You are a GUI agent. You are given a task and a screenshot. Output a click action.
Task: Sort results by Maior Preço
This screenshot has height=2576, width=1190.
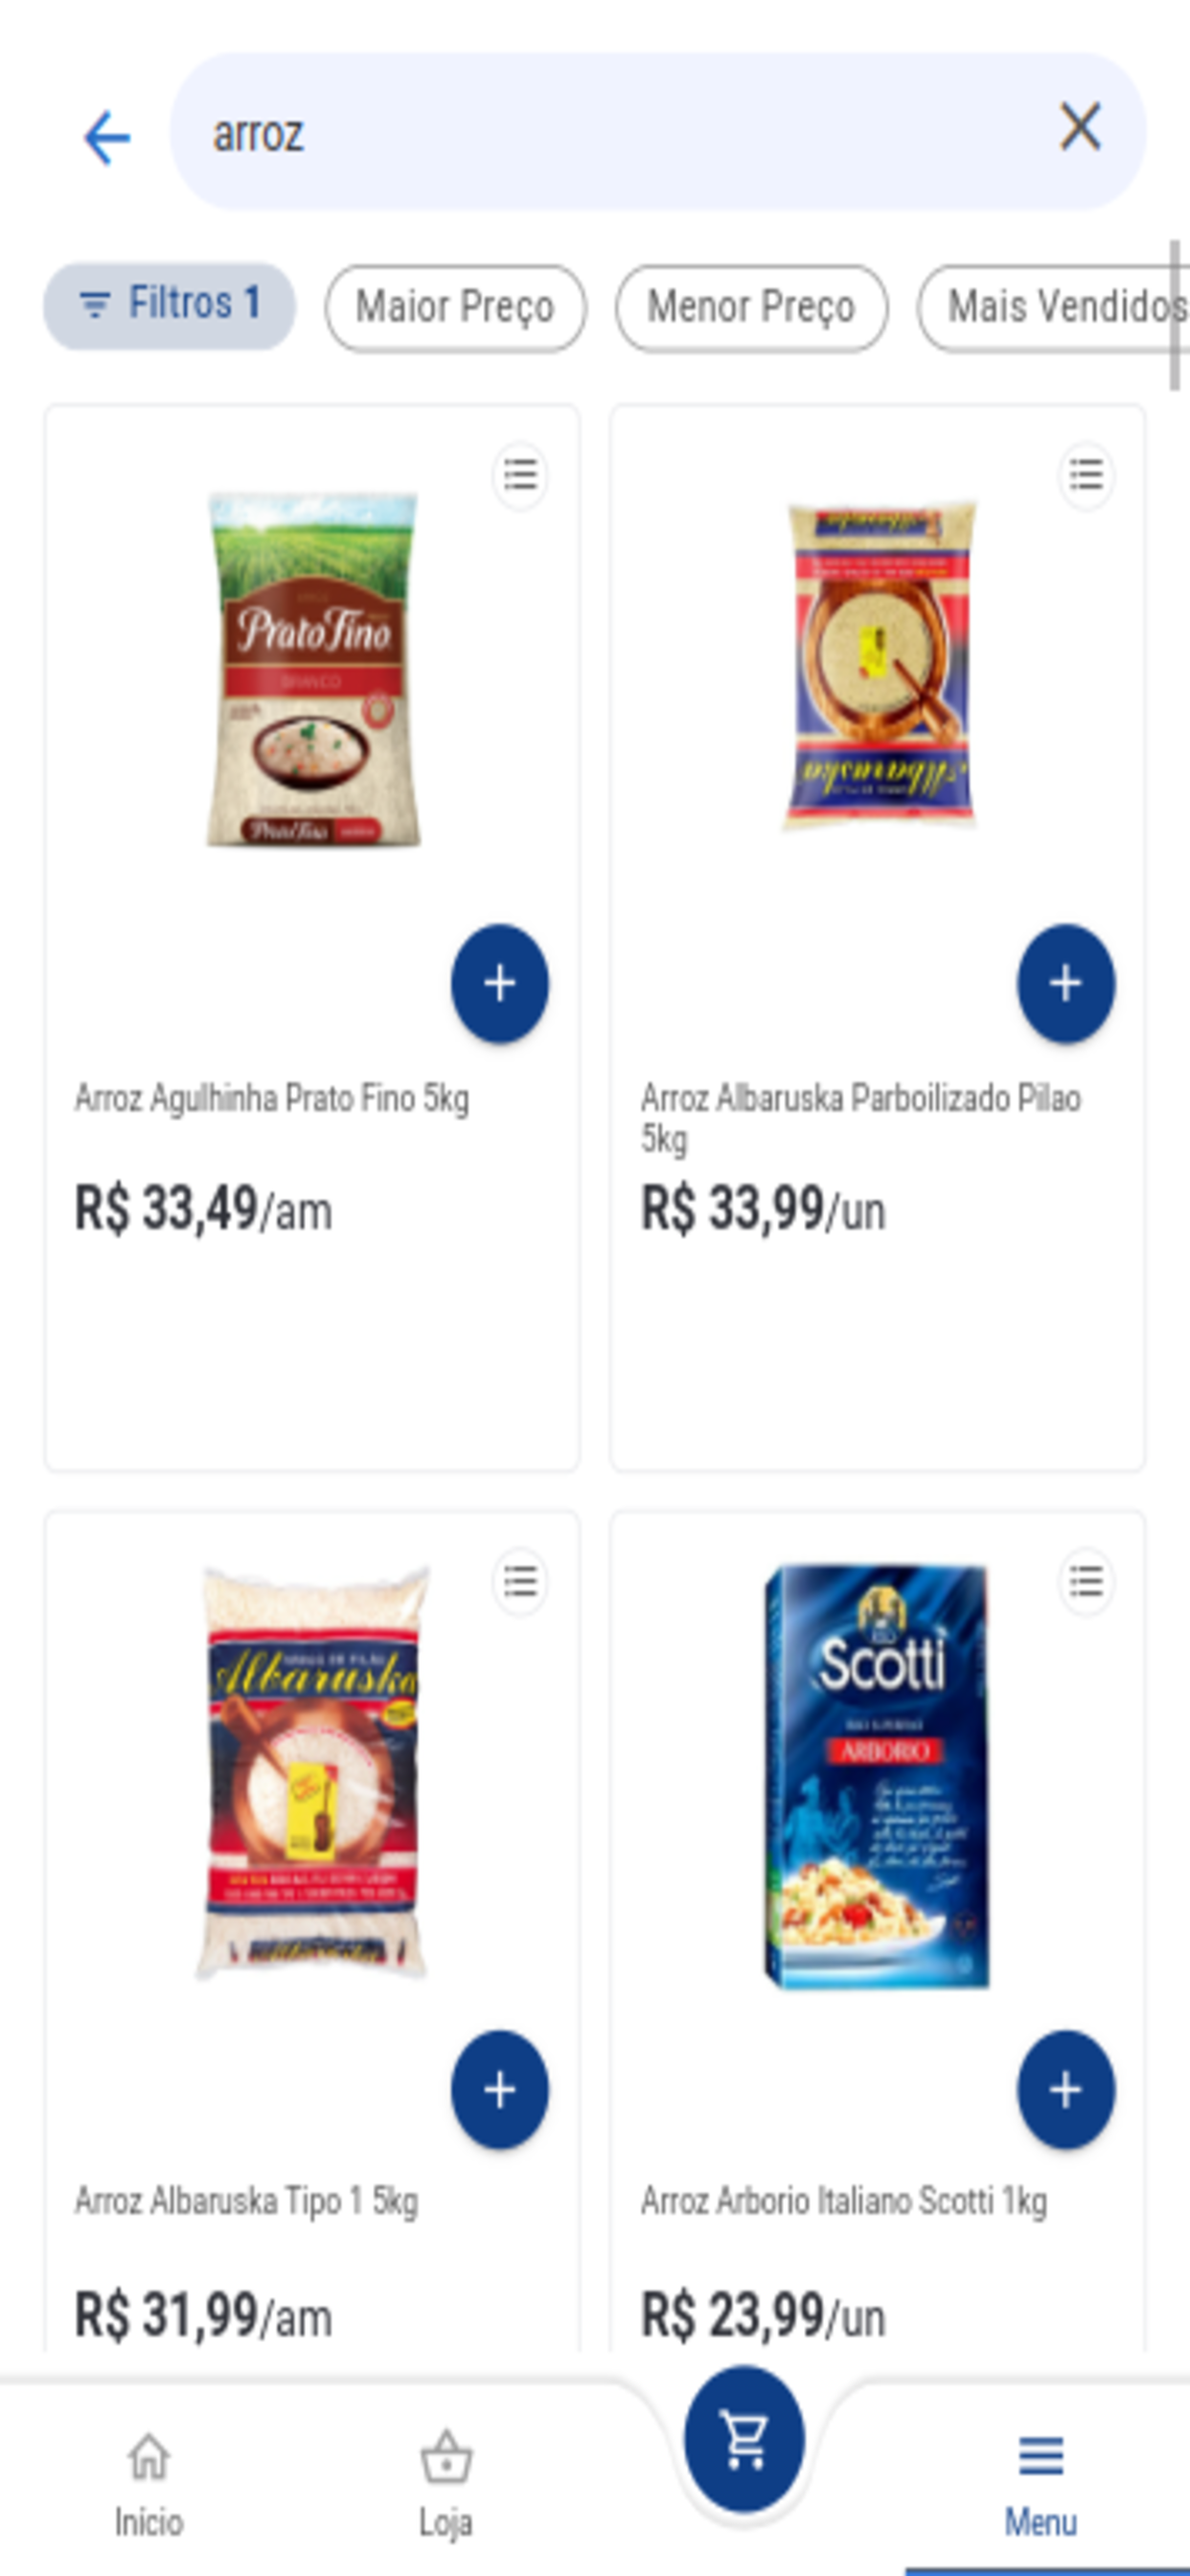point(455,307)
